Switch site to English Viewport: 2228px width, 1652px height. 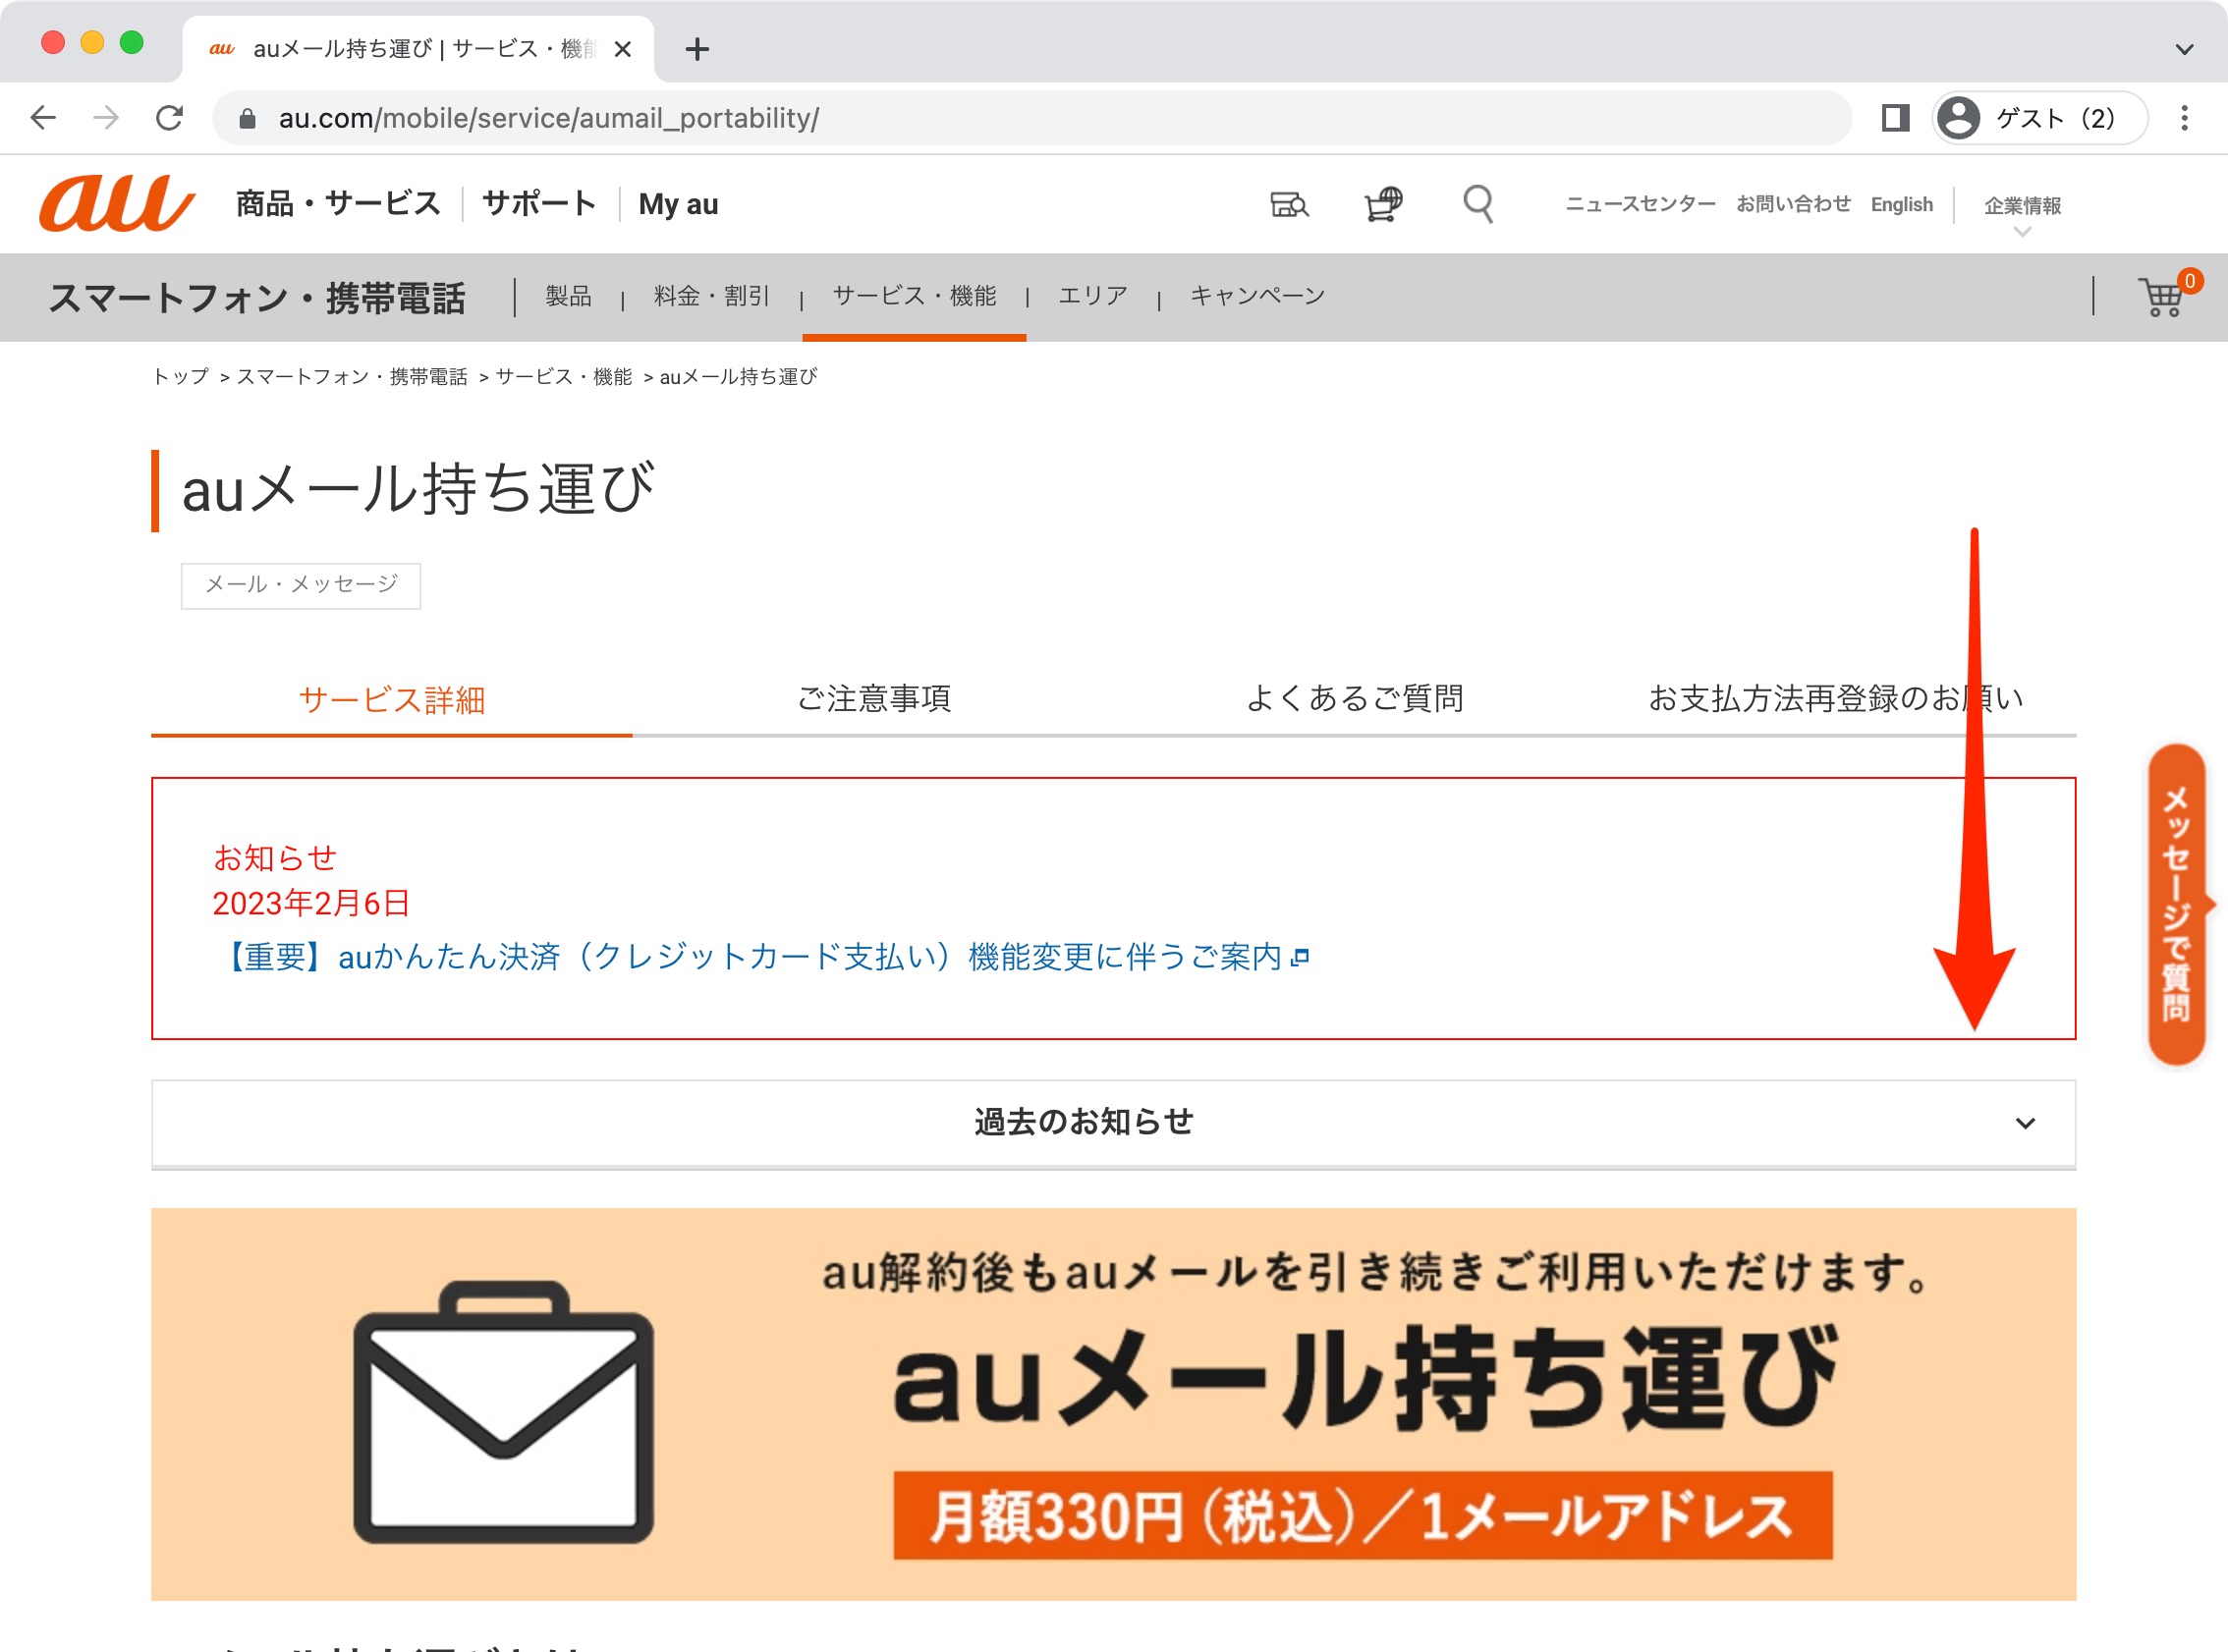click(x=1901, y=204)
